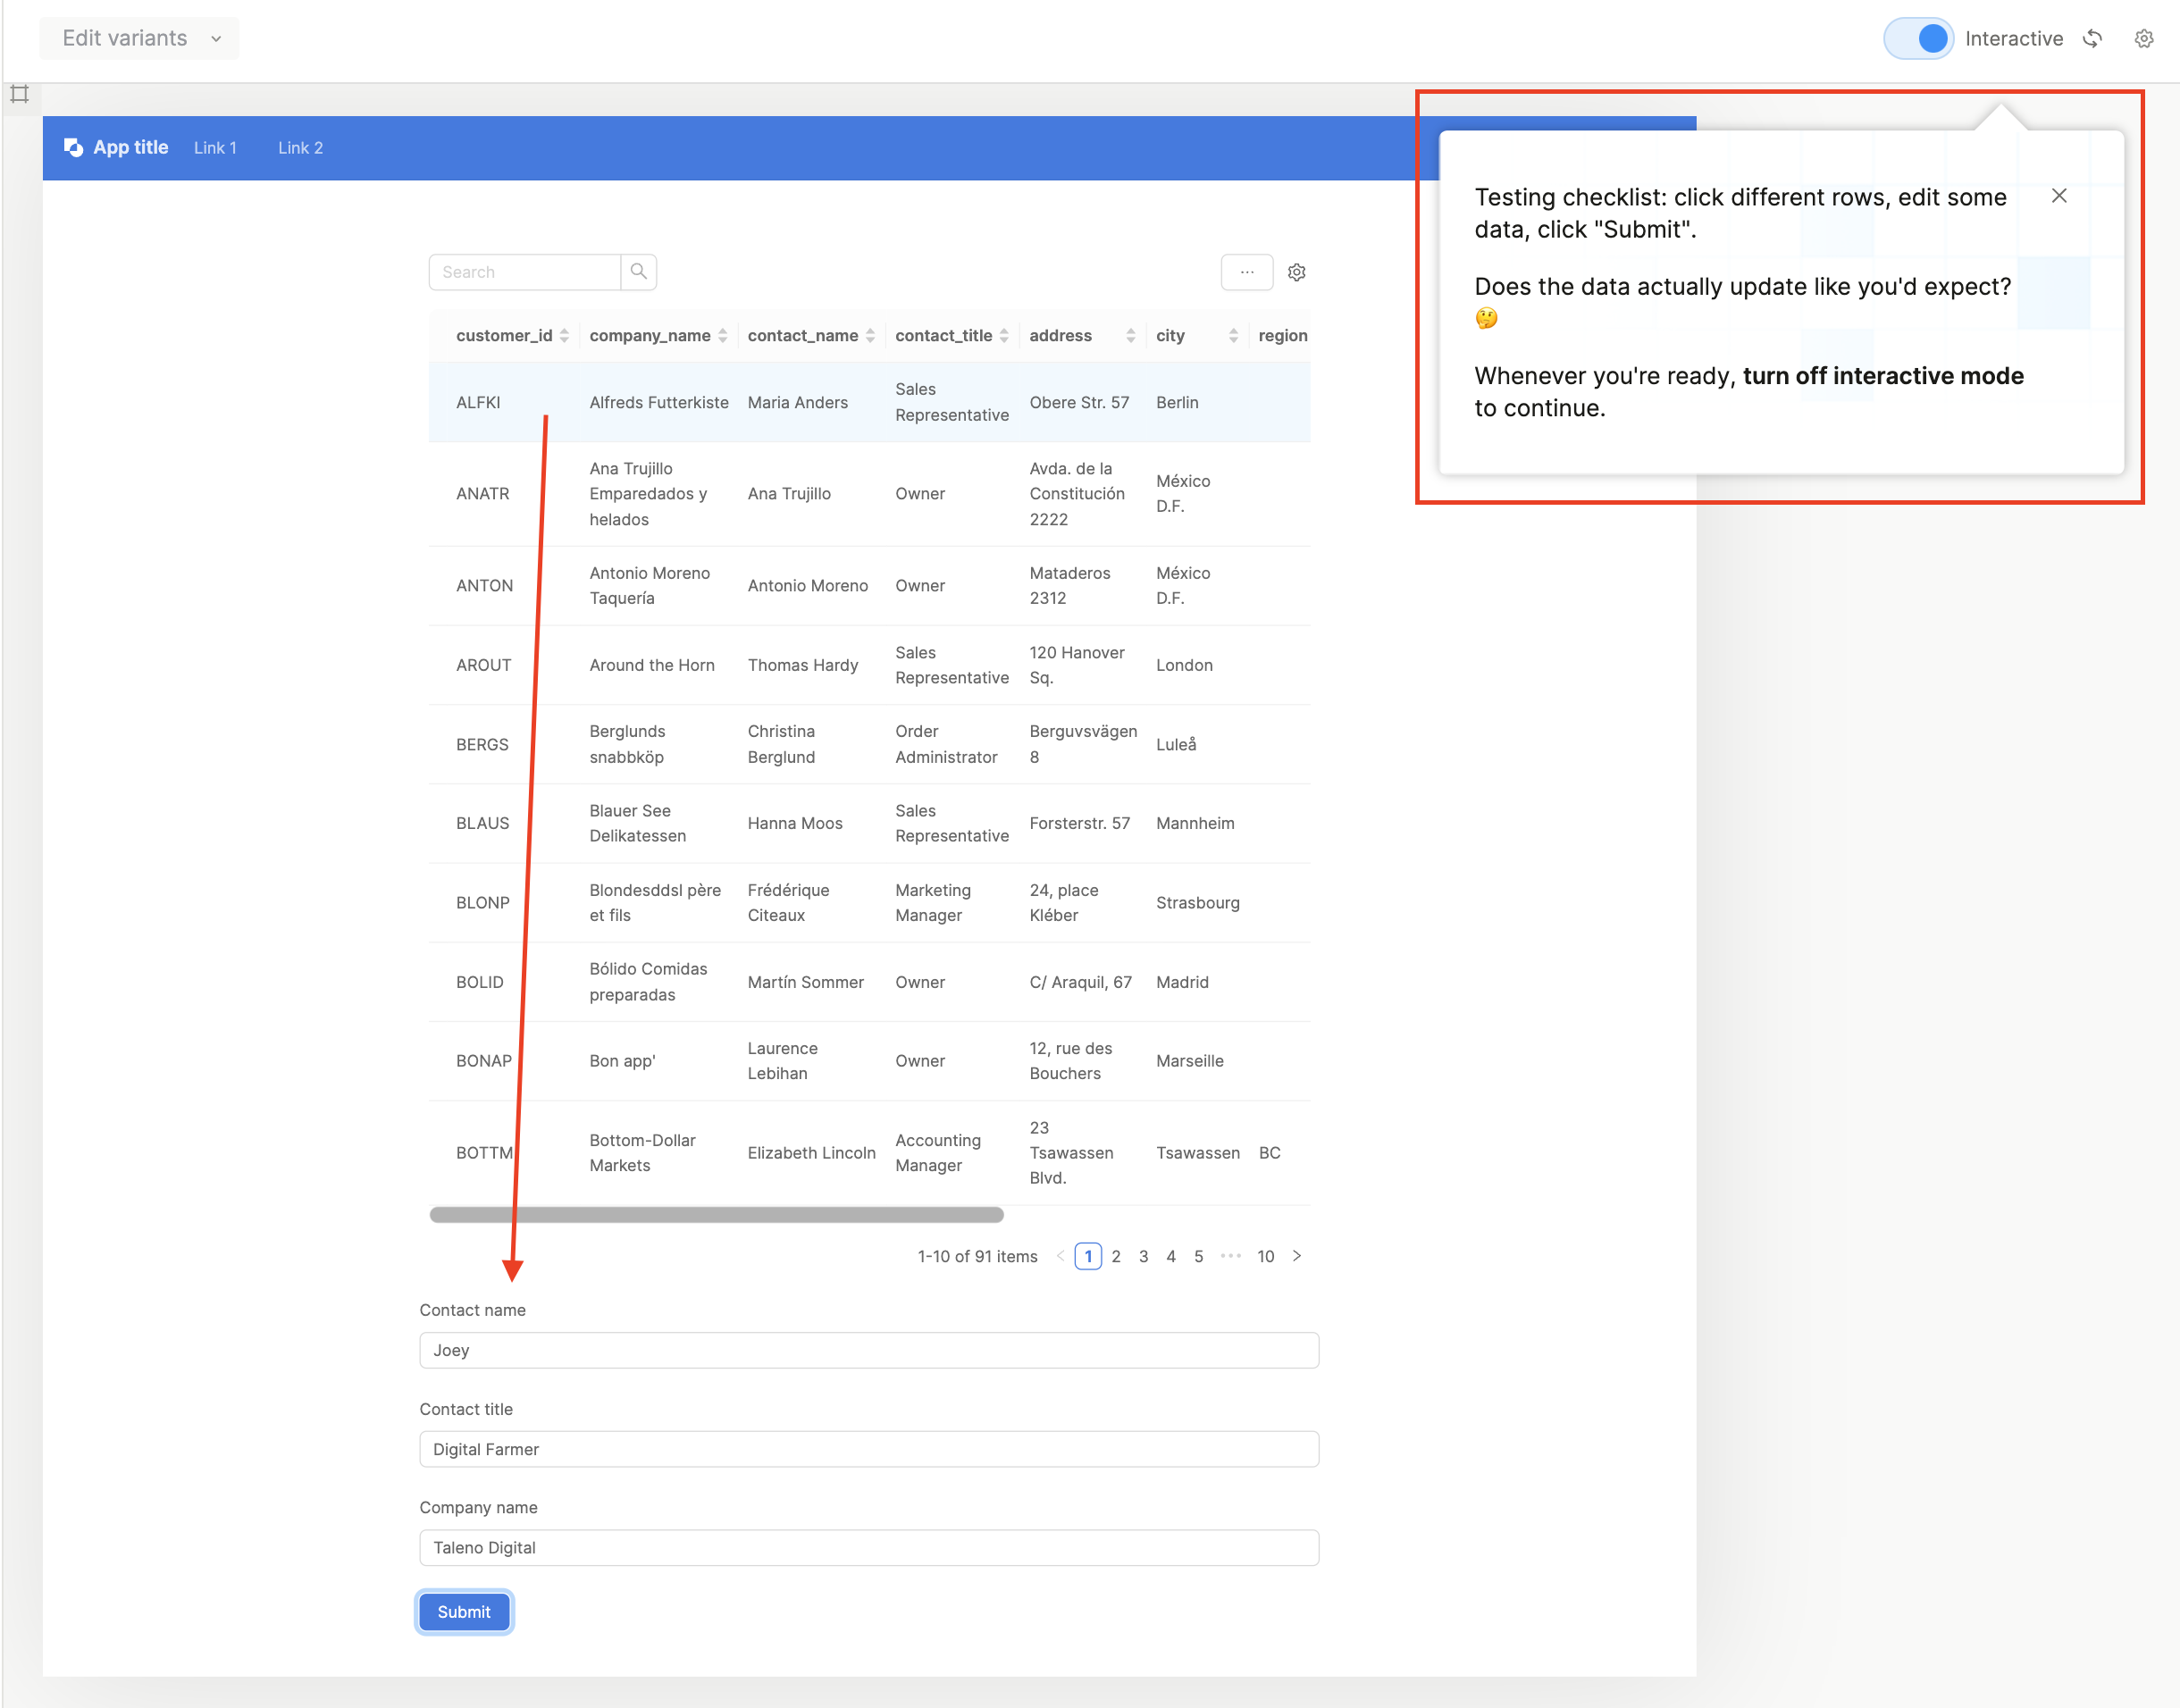This screenshot has width=2180, height=1708.
Task: Turn off the Interactive mode toggle
Action: tap(1918, 39)
